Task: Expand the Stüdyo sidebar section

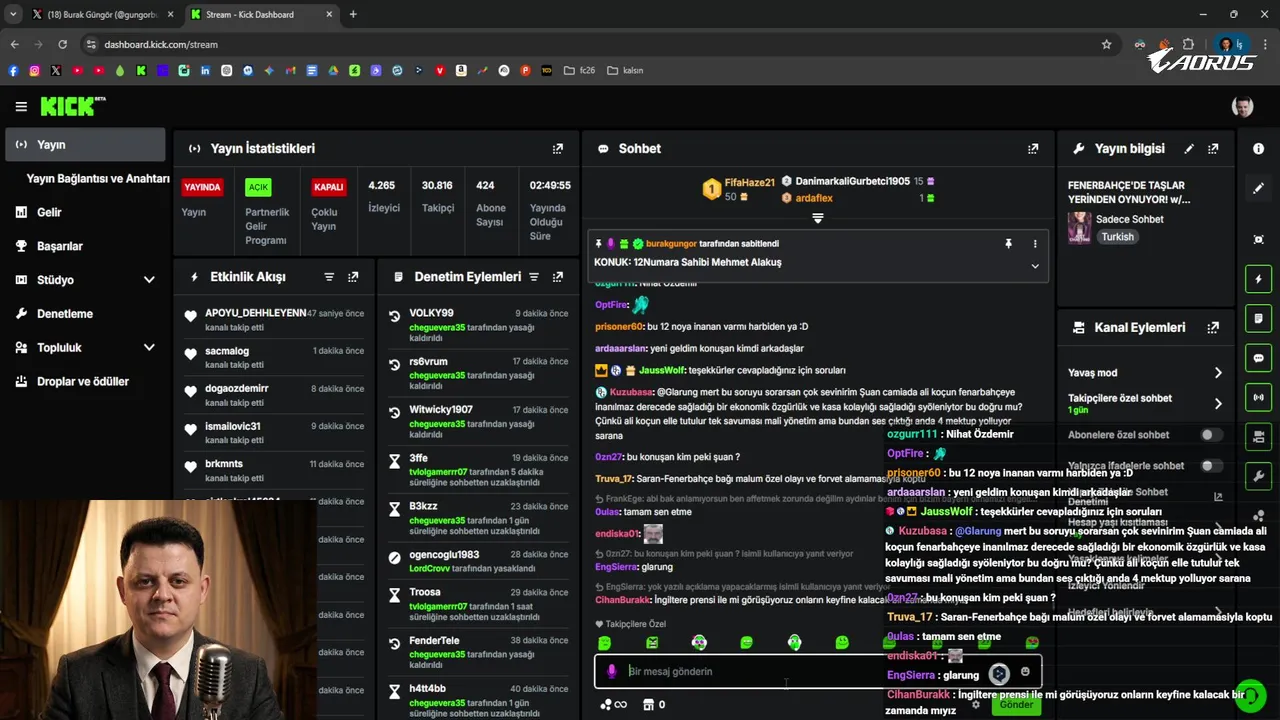Action: [149, 280]
